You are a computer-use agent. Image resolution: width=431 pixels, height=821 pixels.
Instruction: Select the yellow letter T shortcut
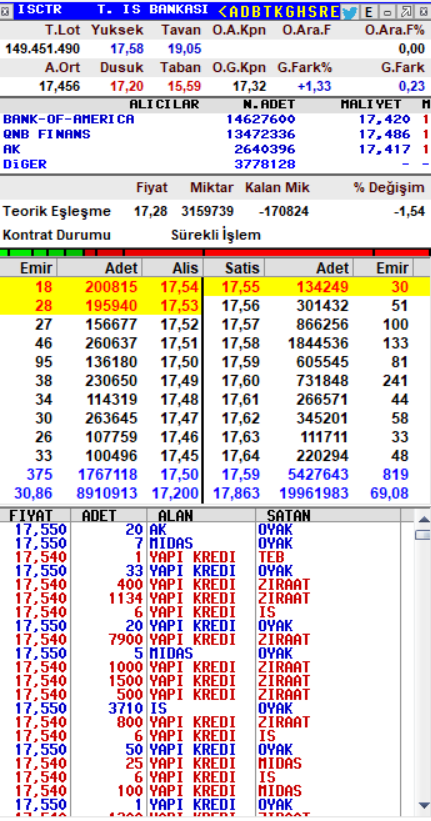[267, 11]
